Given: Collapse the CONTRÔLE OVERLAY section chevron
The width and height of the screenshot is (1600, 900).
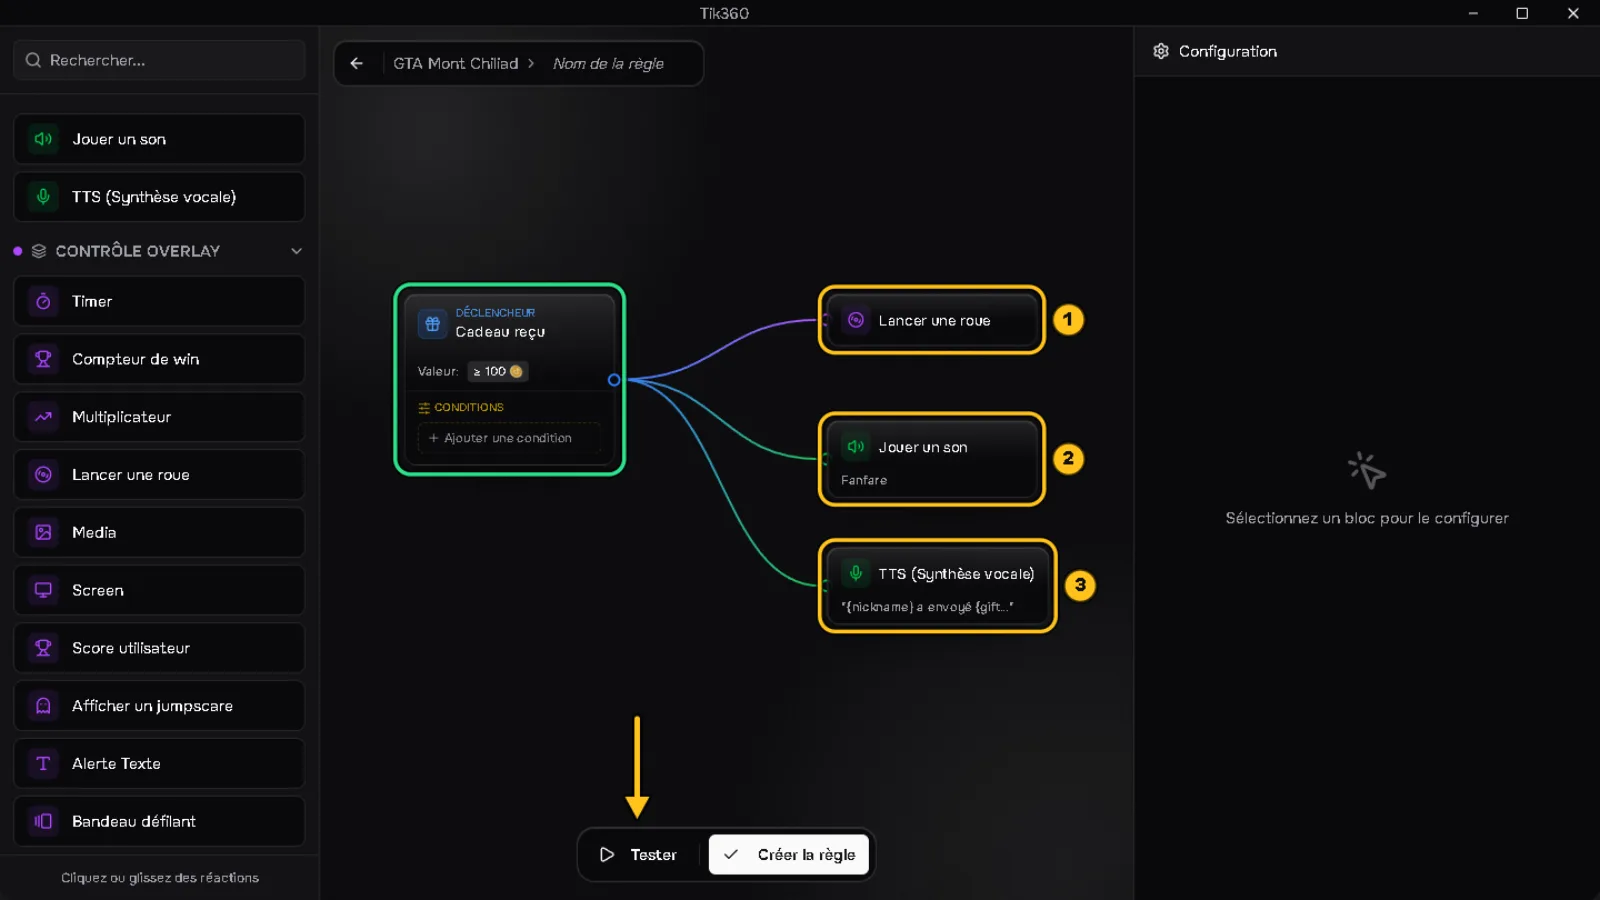Looking at the screenshot, I should point(296,251).
